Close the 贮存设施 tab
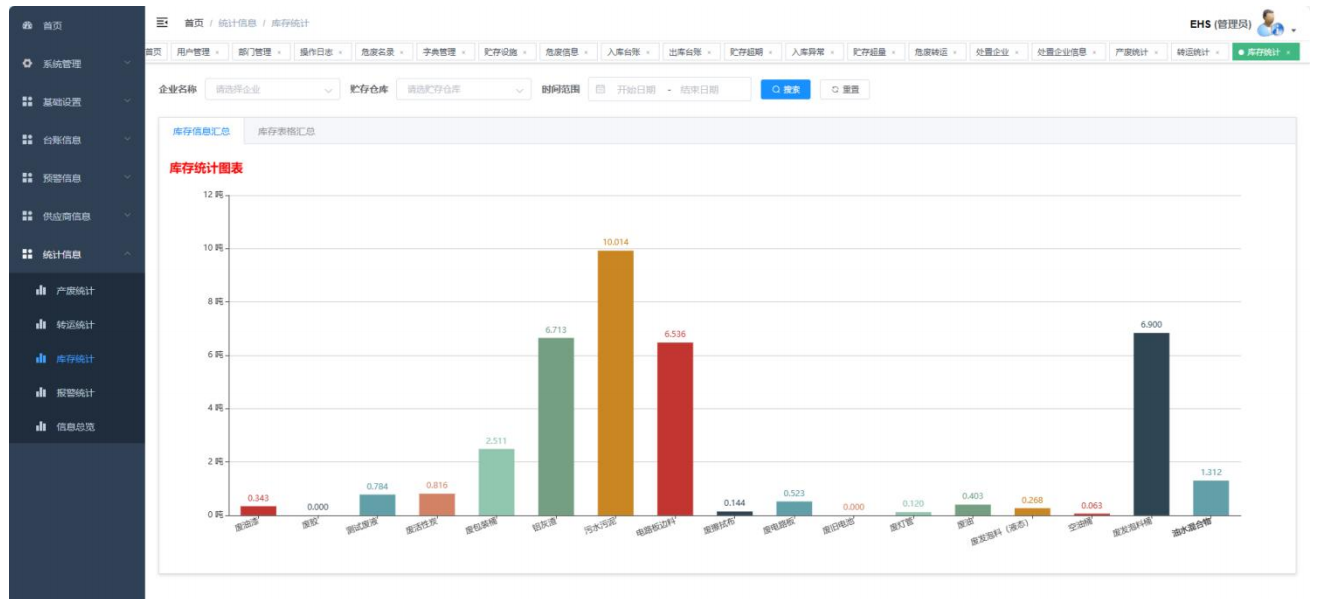The height and width of the screenshot is (599, 1324). click(524, 52)
